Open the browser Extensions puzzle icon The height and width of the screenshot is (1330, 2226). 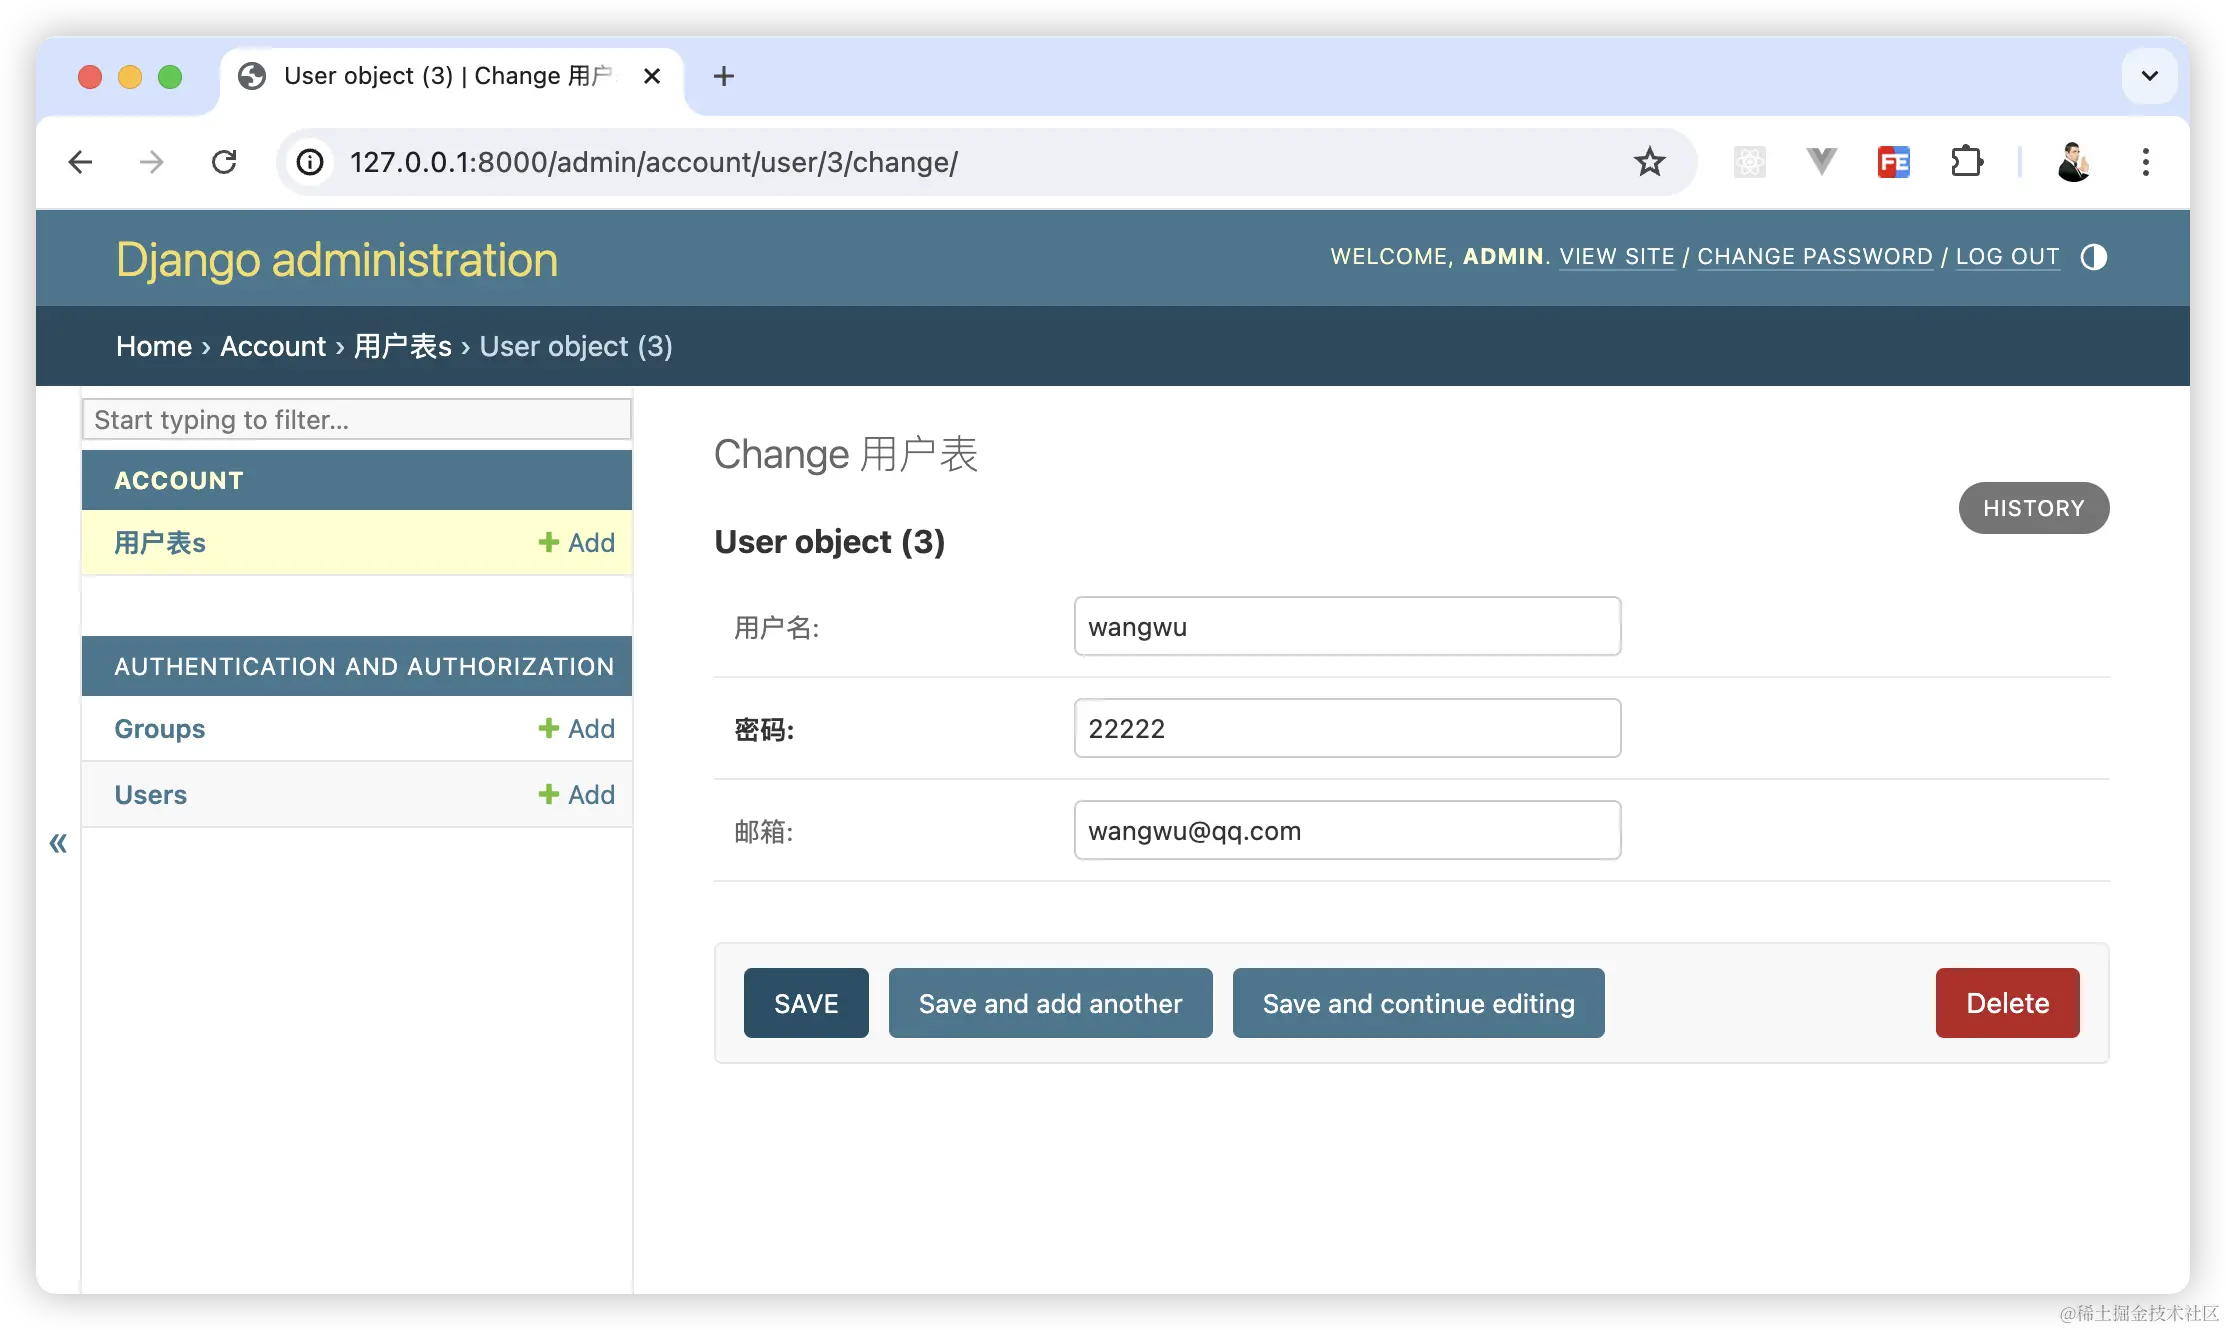point(1966,162)
